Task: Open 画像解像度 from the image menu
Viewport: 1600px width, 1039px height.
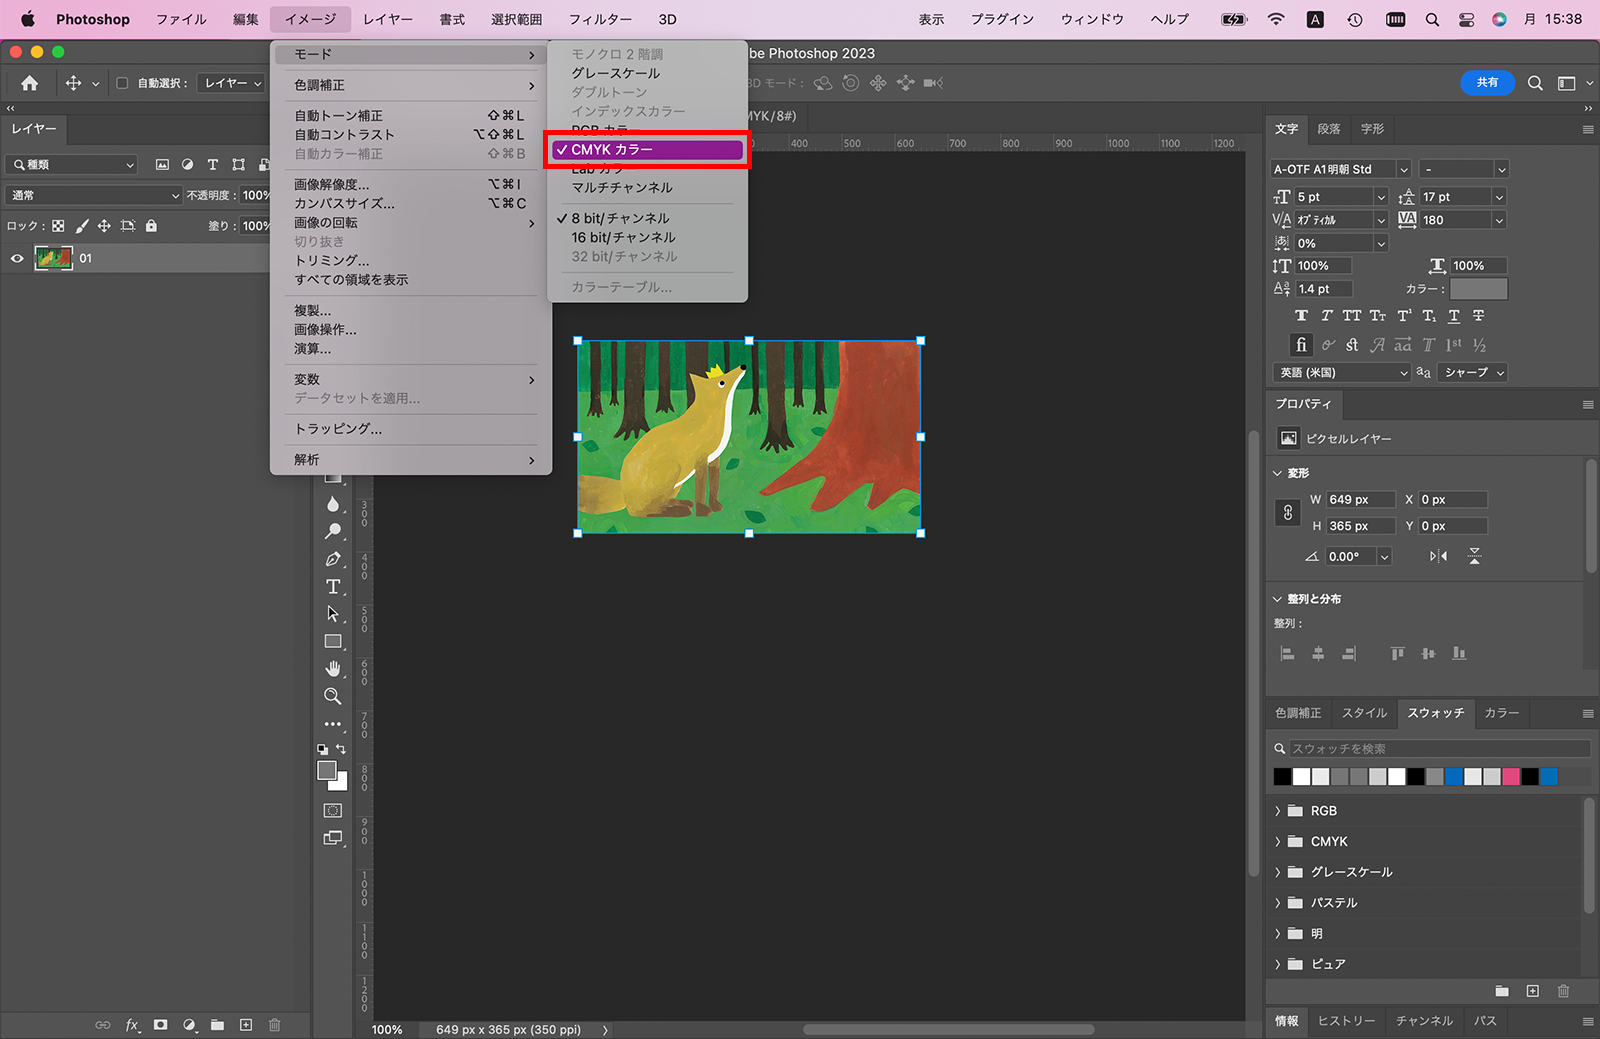Action: [331, 184]
